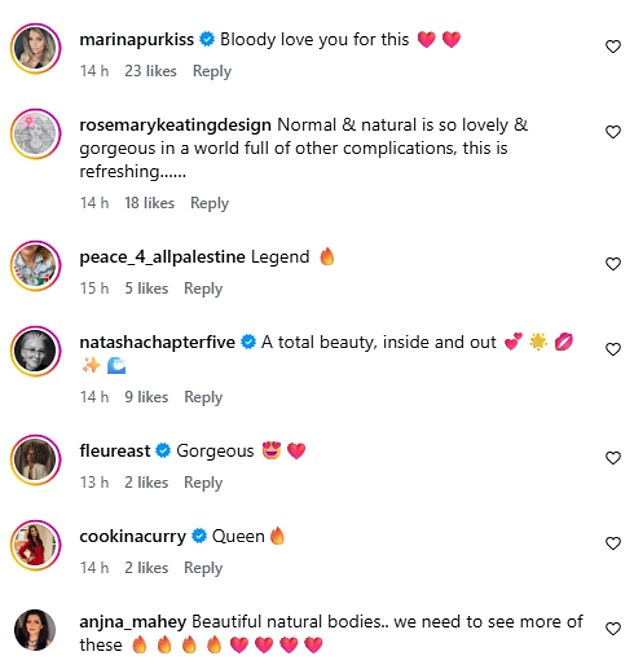This screenshot has height=665, width=634.
Task: Open the cookinacurry username link
Action: coord(132,536)
